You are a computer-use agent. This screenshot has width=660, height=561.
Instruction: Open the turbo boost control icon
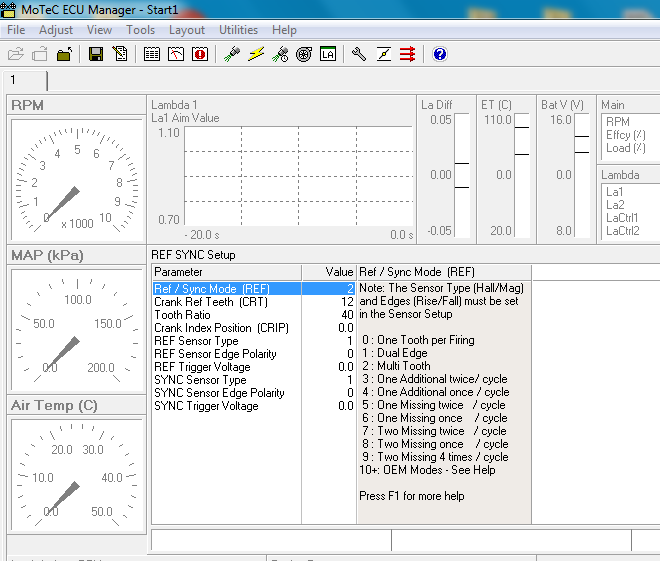click(304, 54)
